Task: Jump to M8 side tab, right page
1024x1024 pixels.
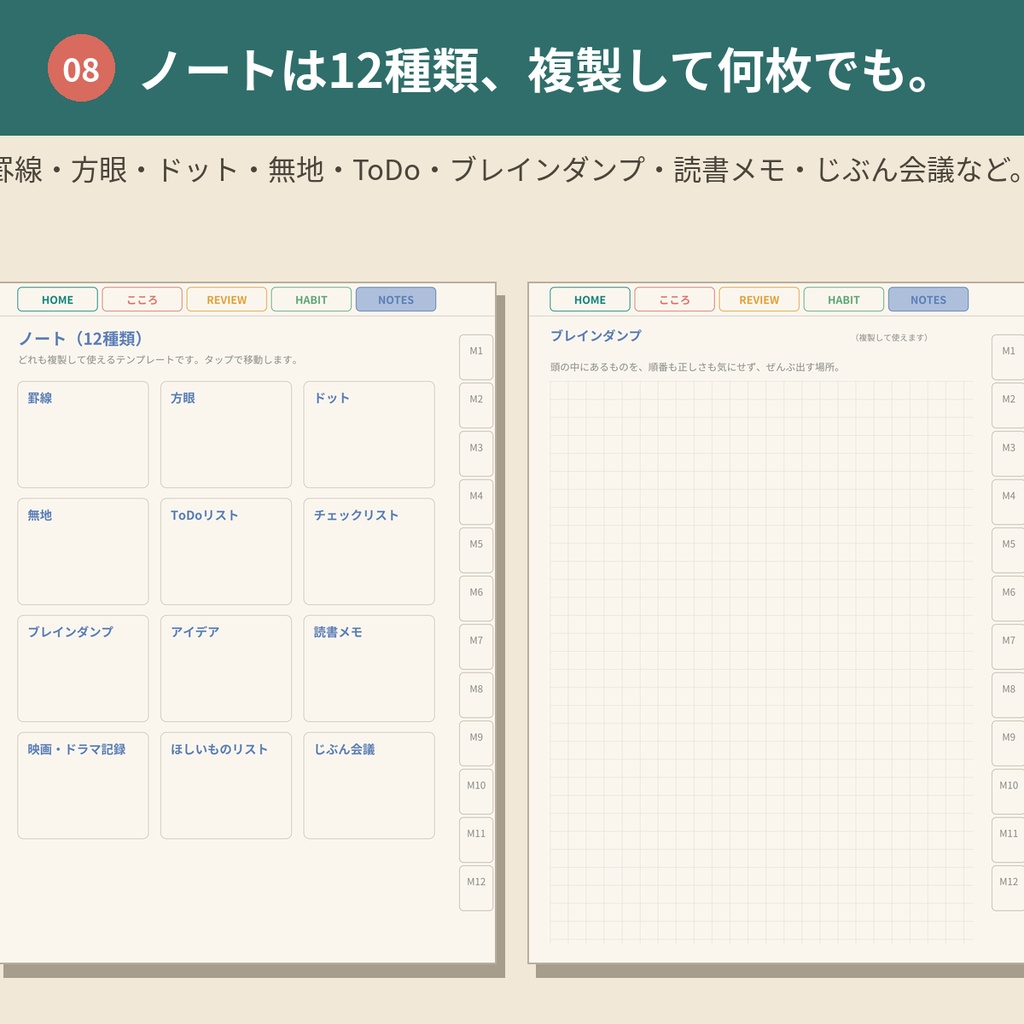Action: [x=1008, y=695]
